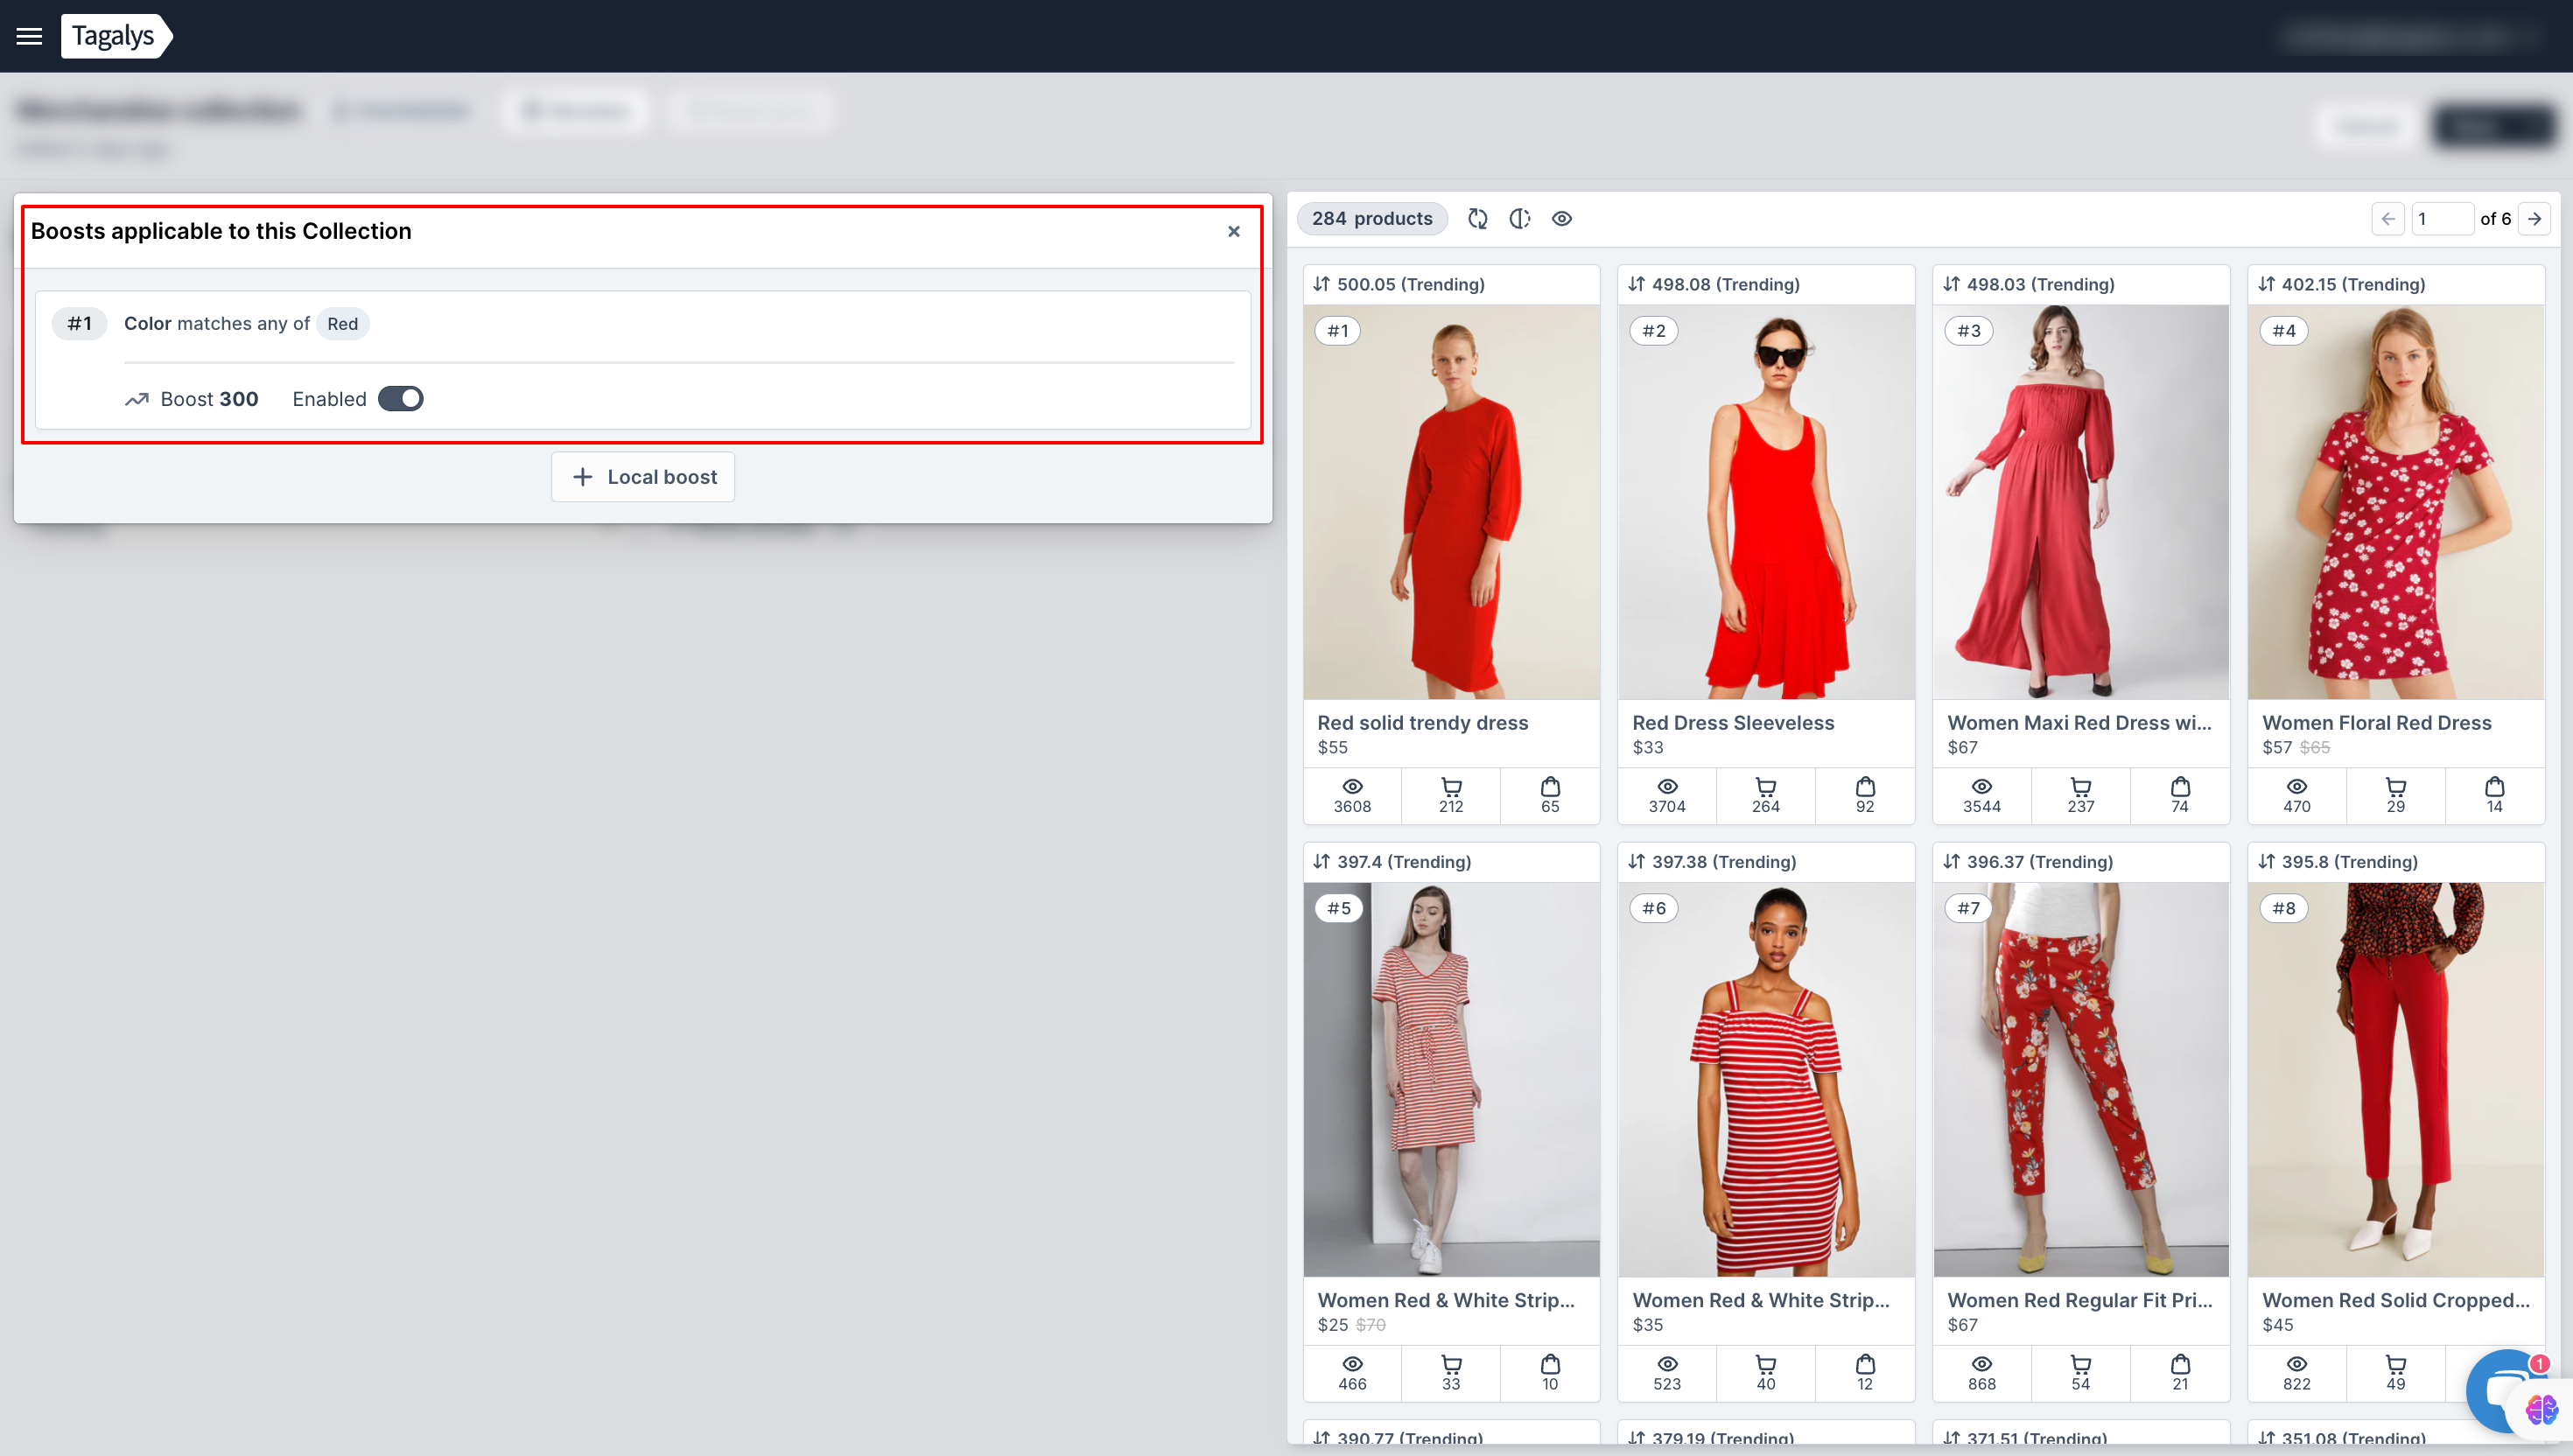Click cart icon showing 33

[x=1451, y=1364]
